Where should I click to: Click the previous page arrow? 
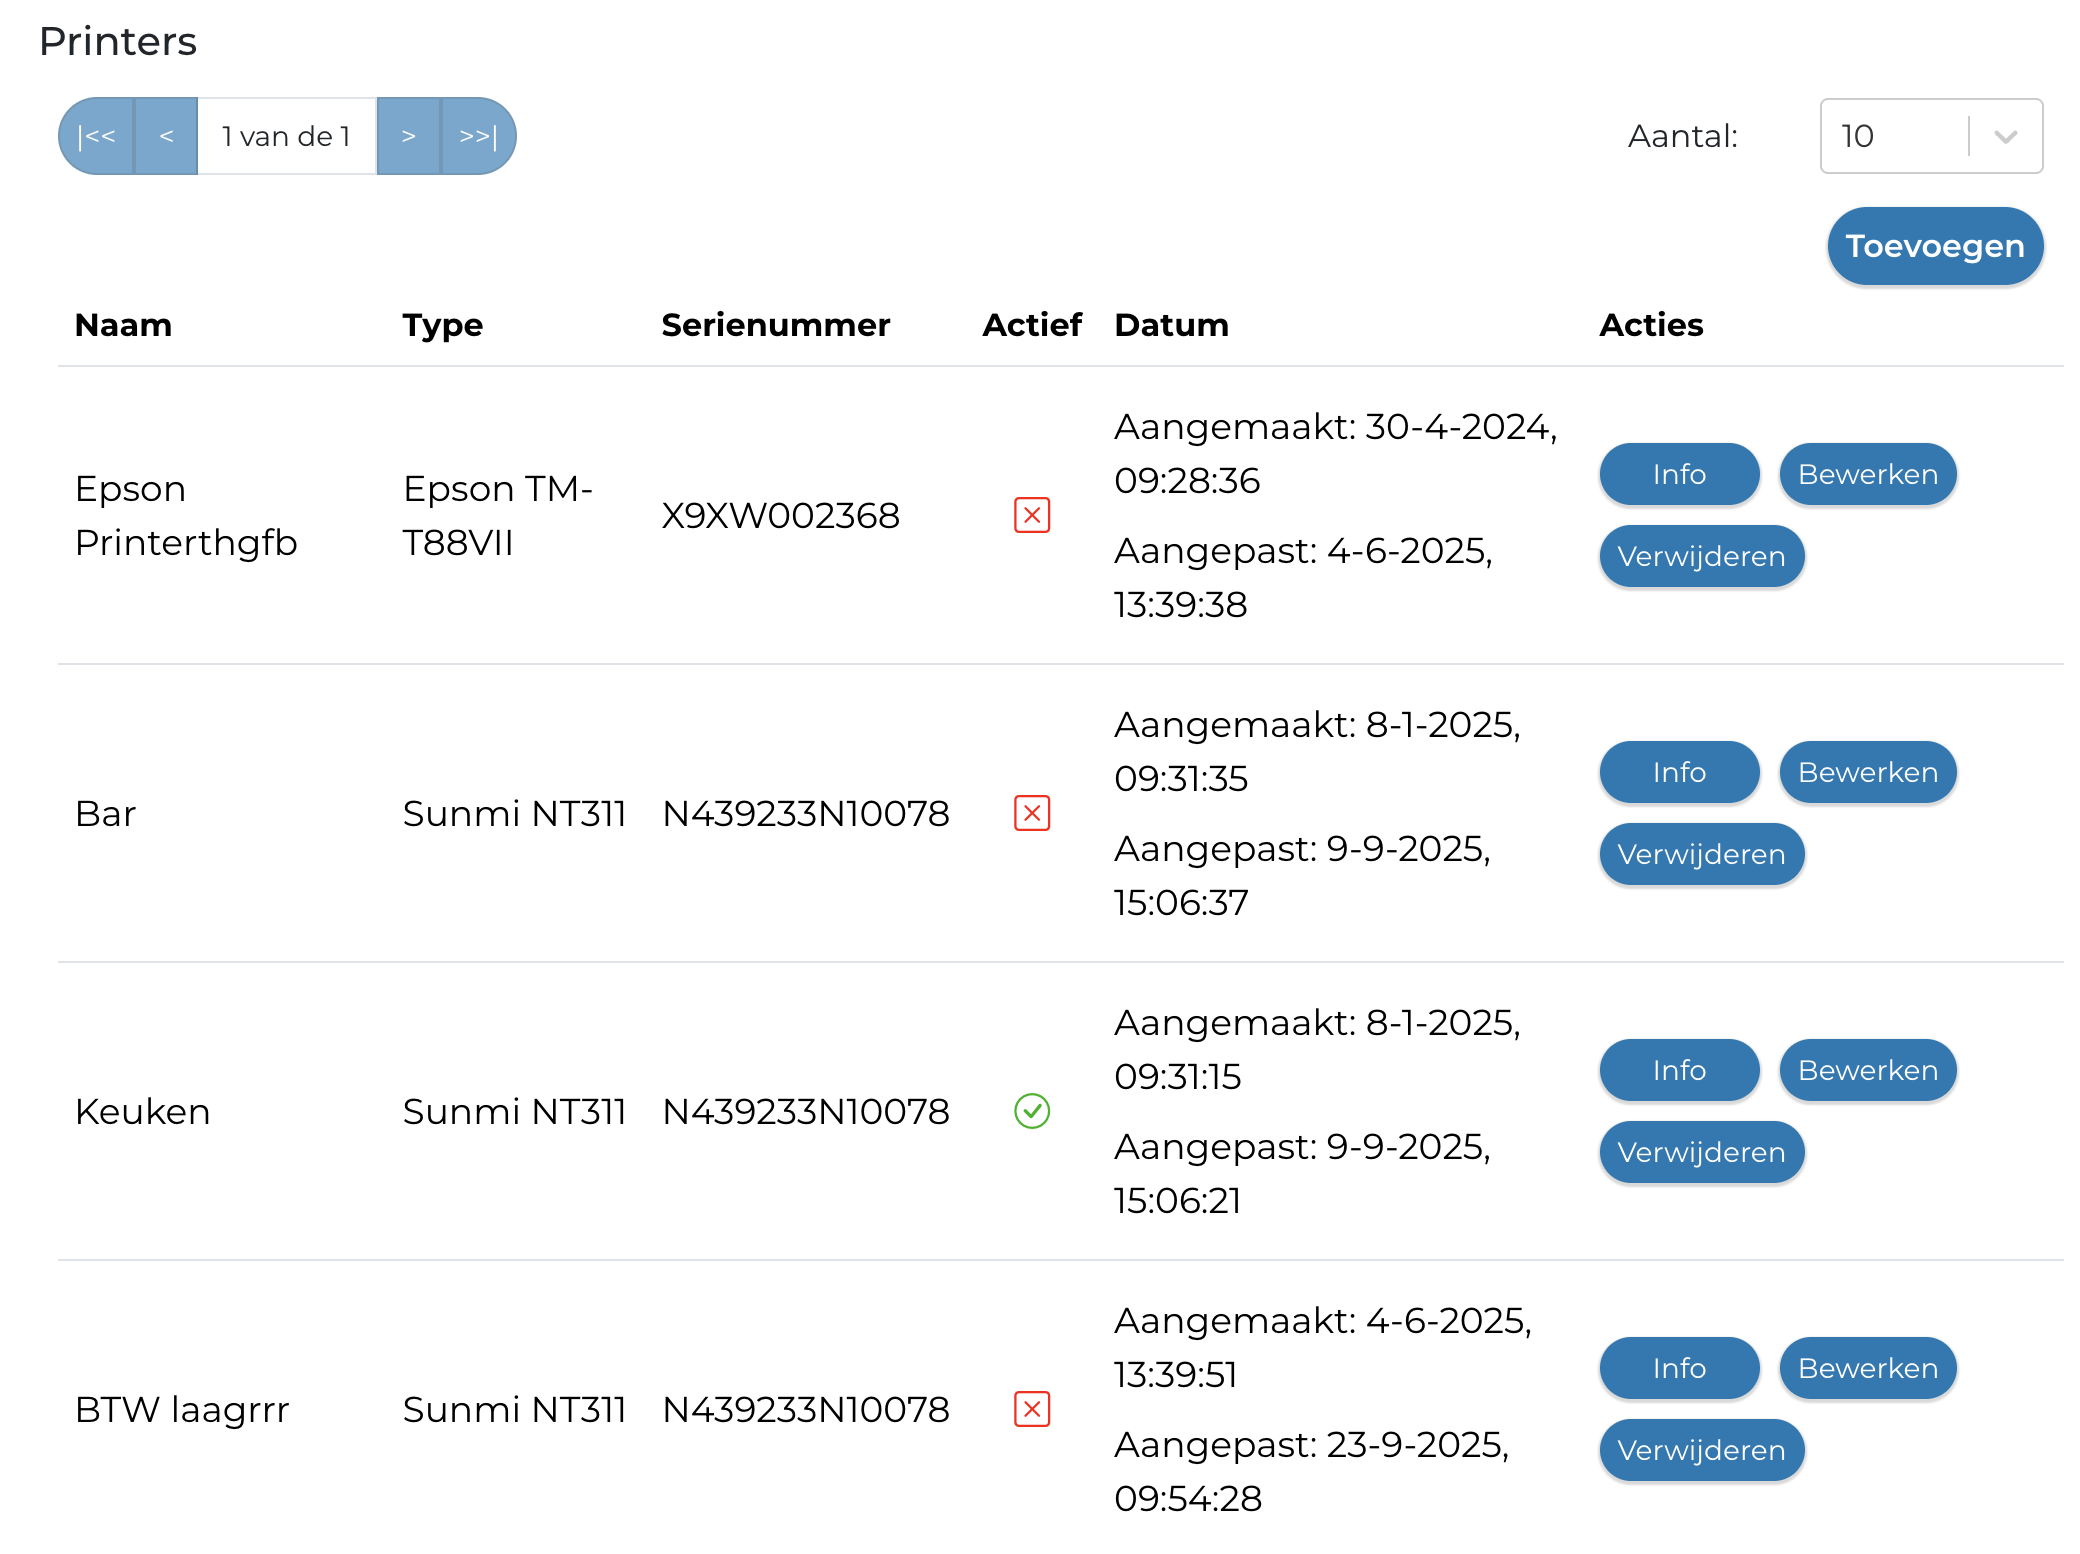pos(166,136)
